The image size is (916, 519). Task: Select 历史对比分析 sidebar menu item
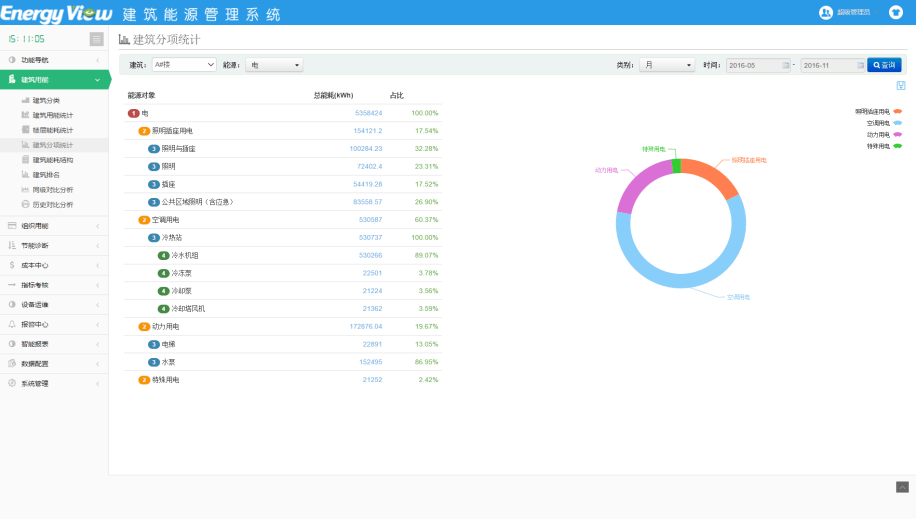54,205
